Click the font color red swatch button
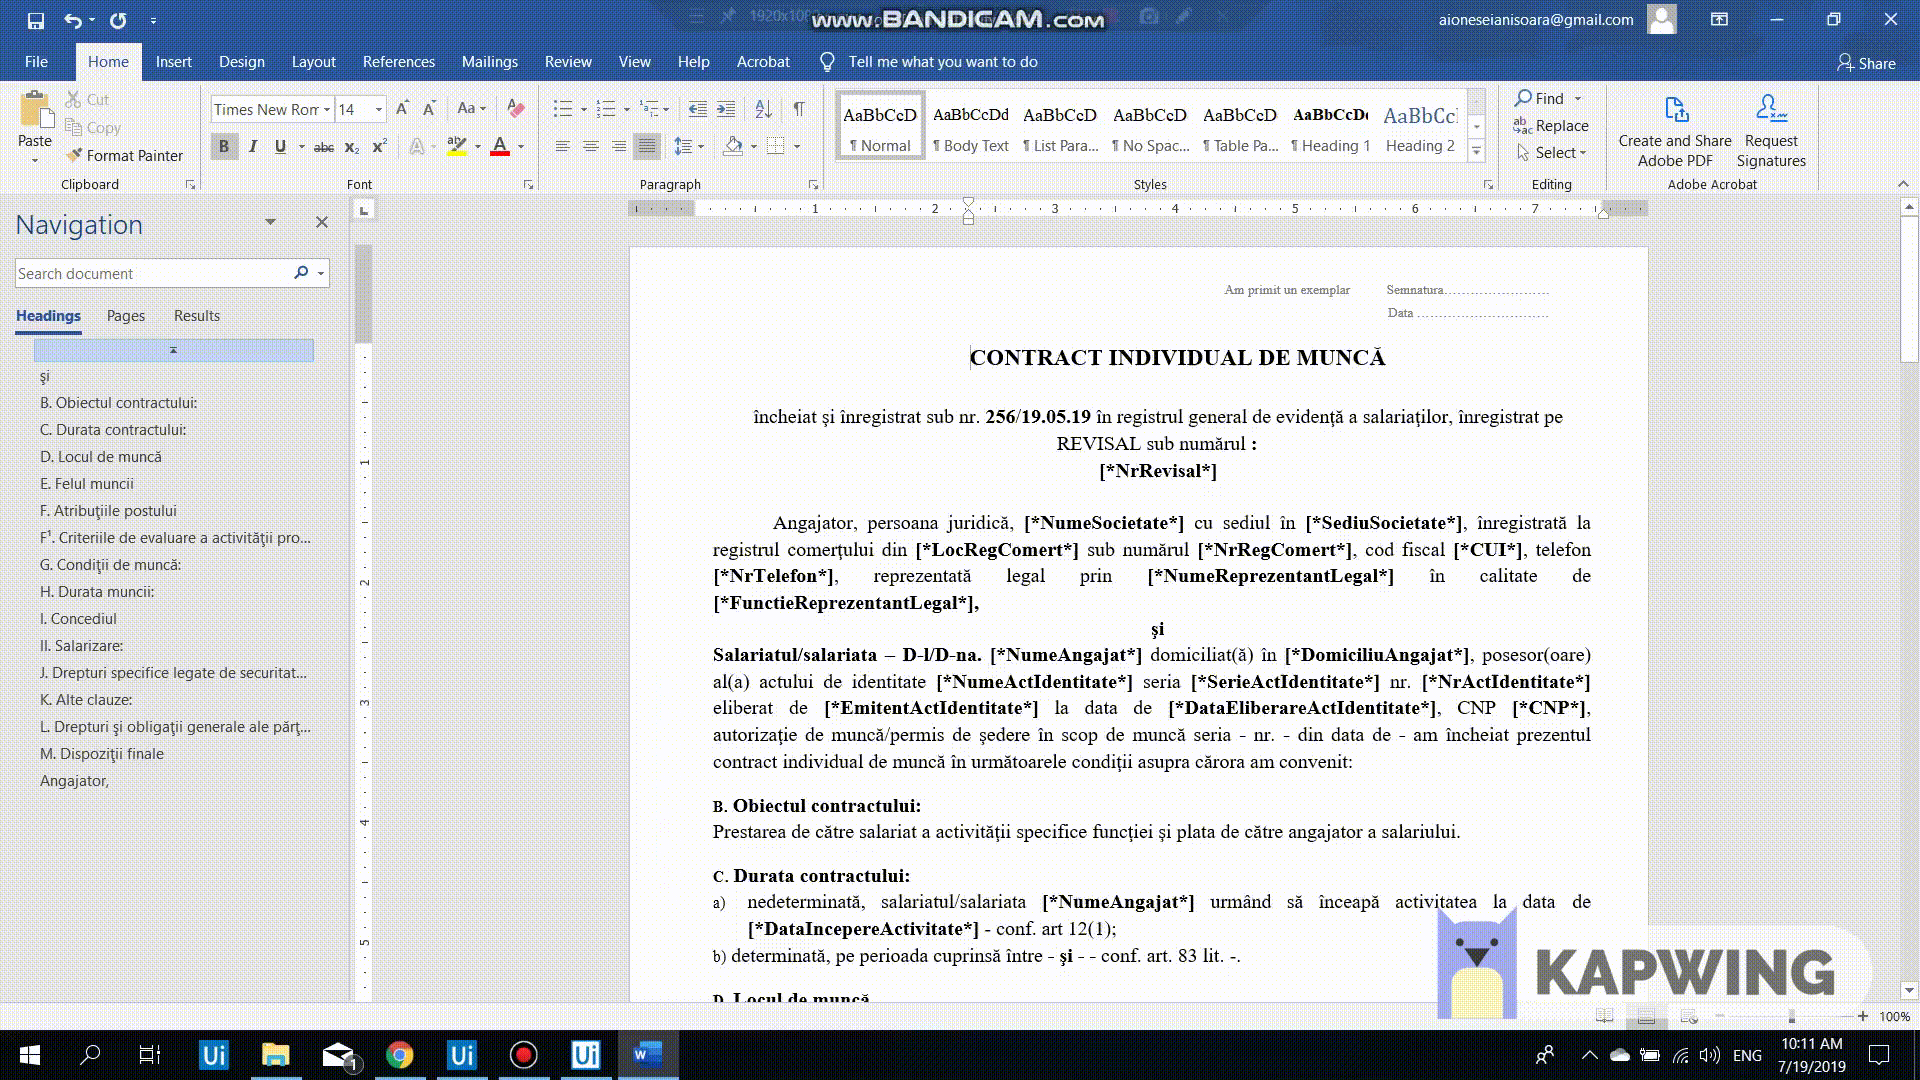 [x=500, y=147]
